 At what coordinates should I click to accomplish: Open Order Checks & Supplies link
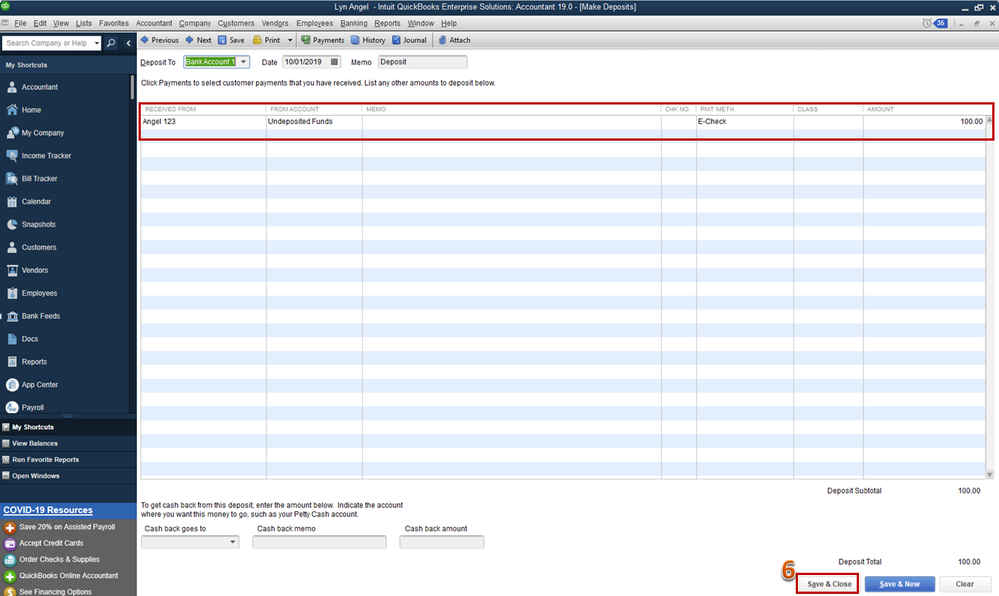tap(59, 560)
